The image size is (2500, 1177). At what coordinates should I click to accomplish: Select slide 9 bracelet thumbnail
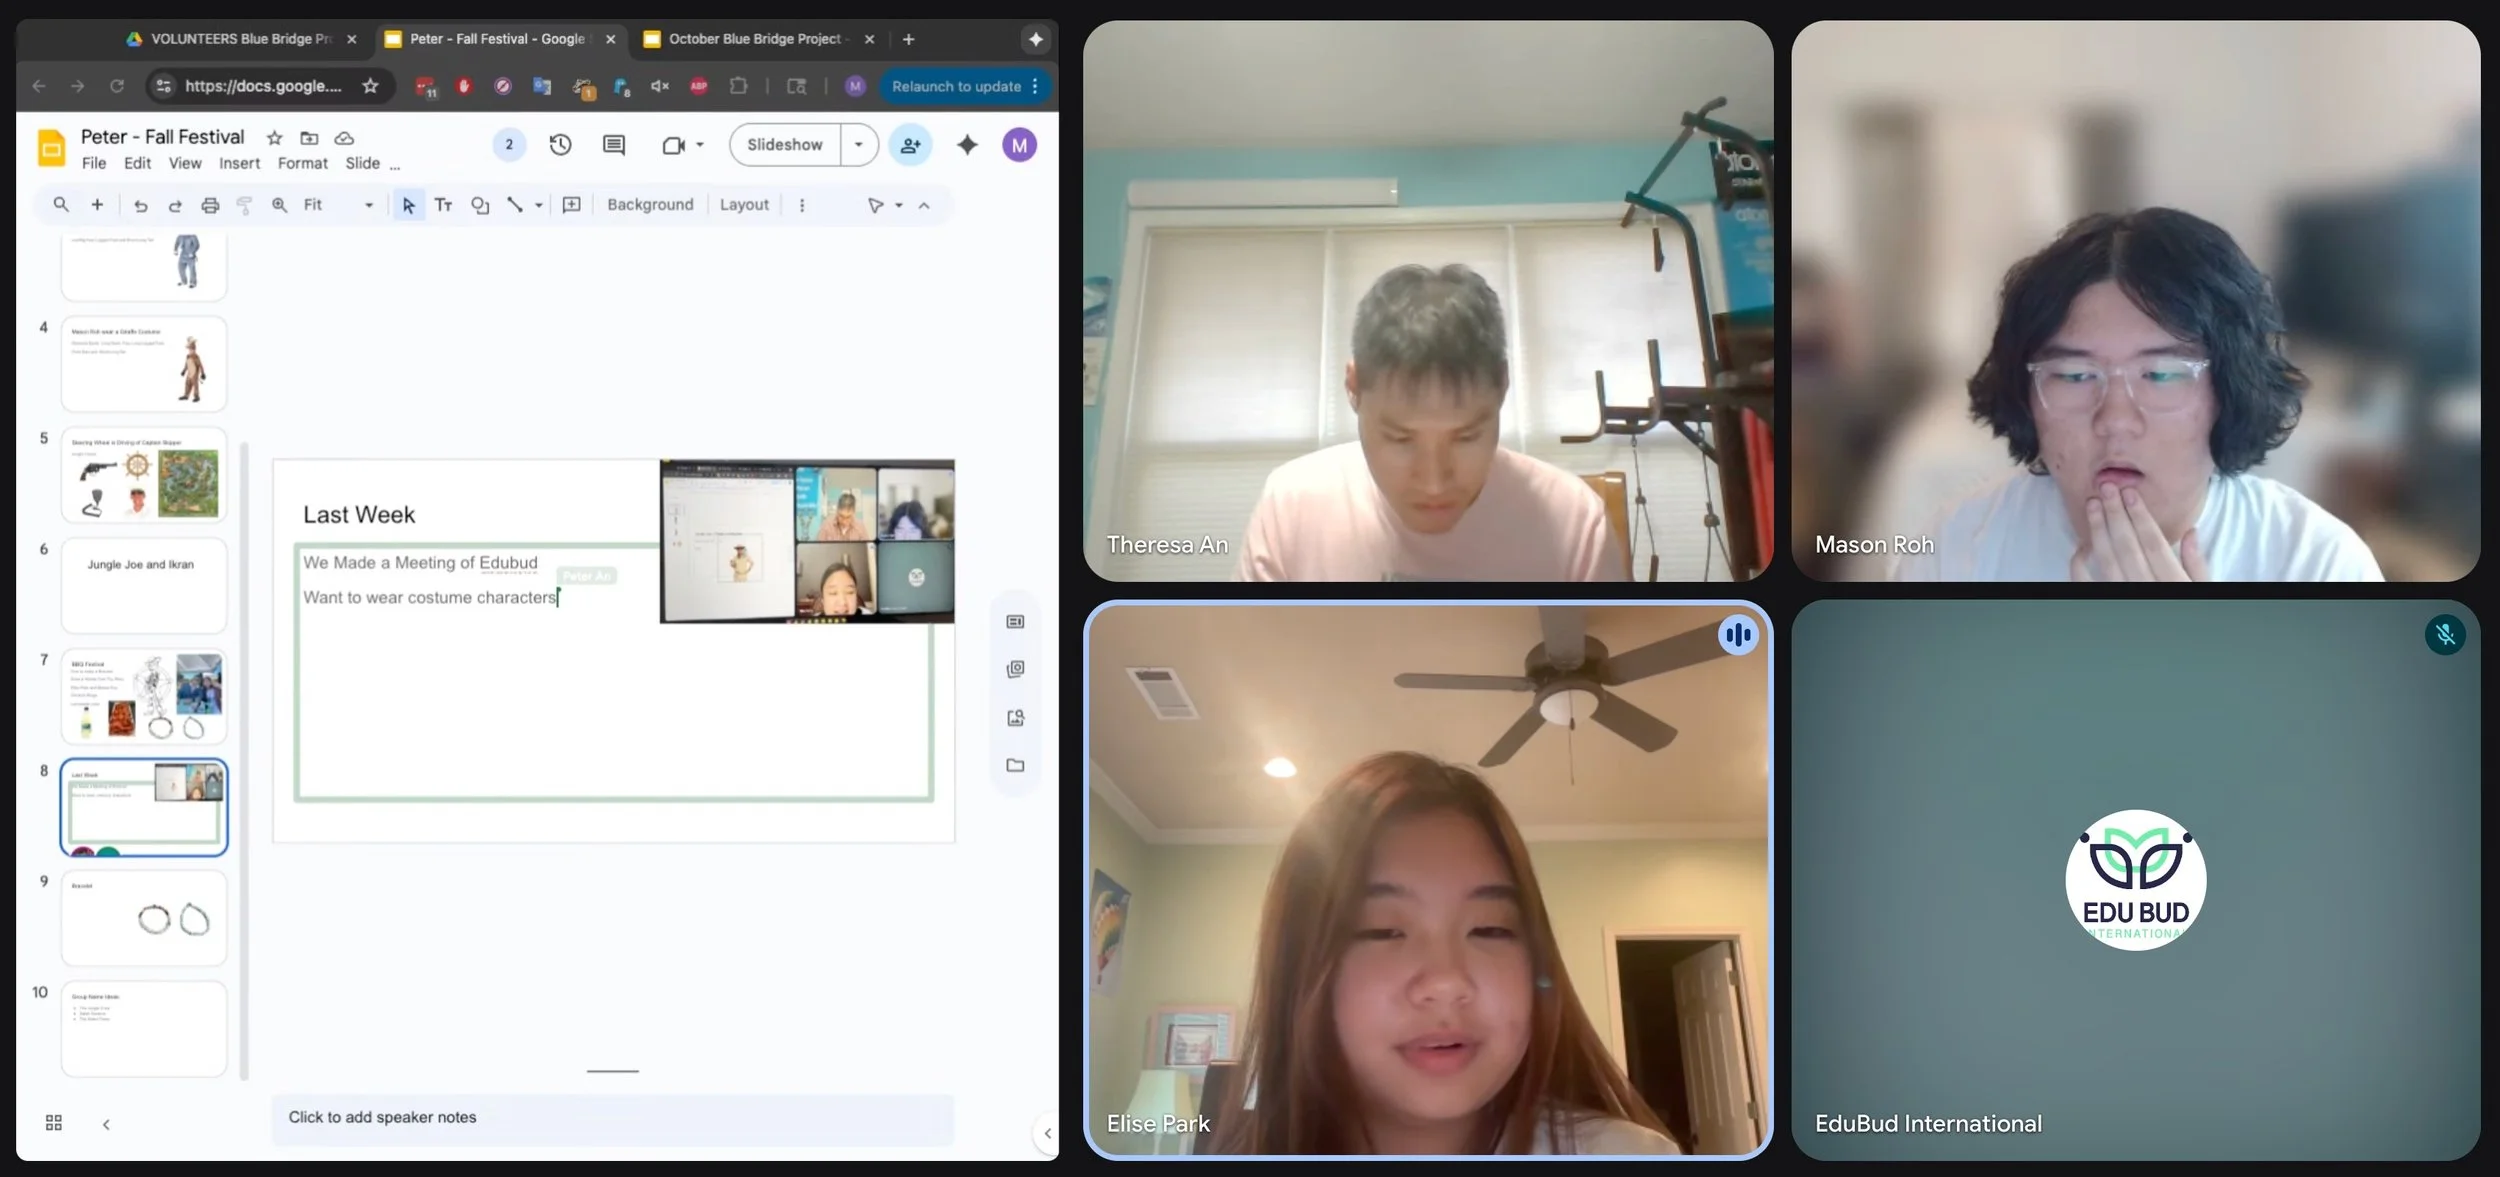pos(144,918)
